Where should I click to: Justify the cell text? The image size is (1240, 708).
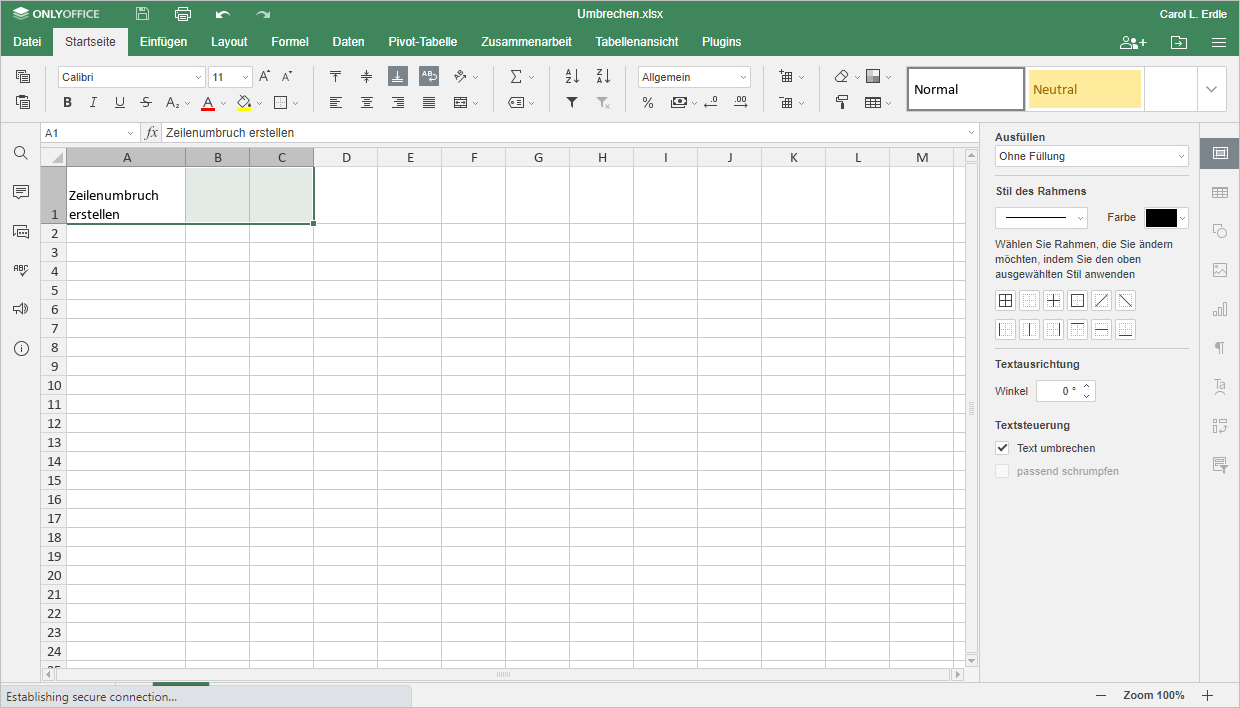[x=429, y=102]
